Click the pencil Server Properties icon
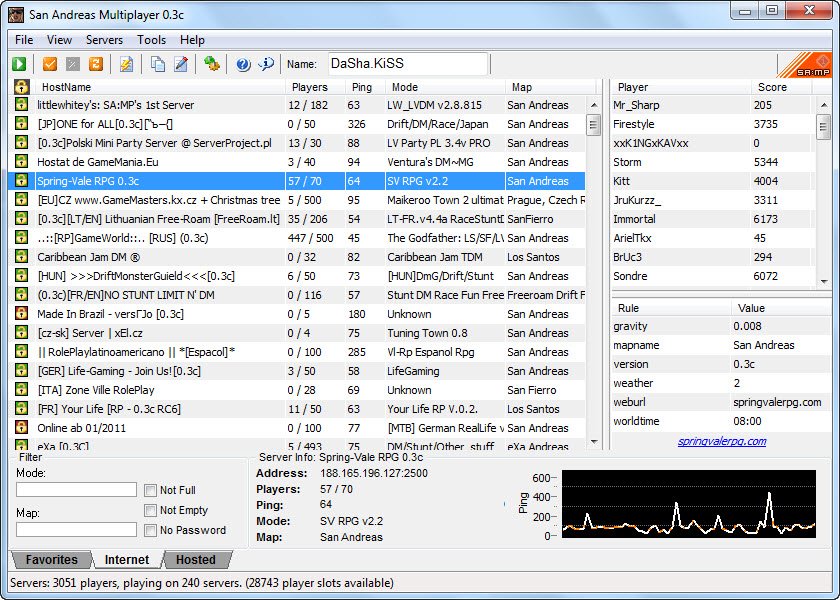Screen dimensions: 840x600 coord(181,64)
